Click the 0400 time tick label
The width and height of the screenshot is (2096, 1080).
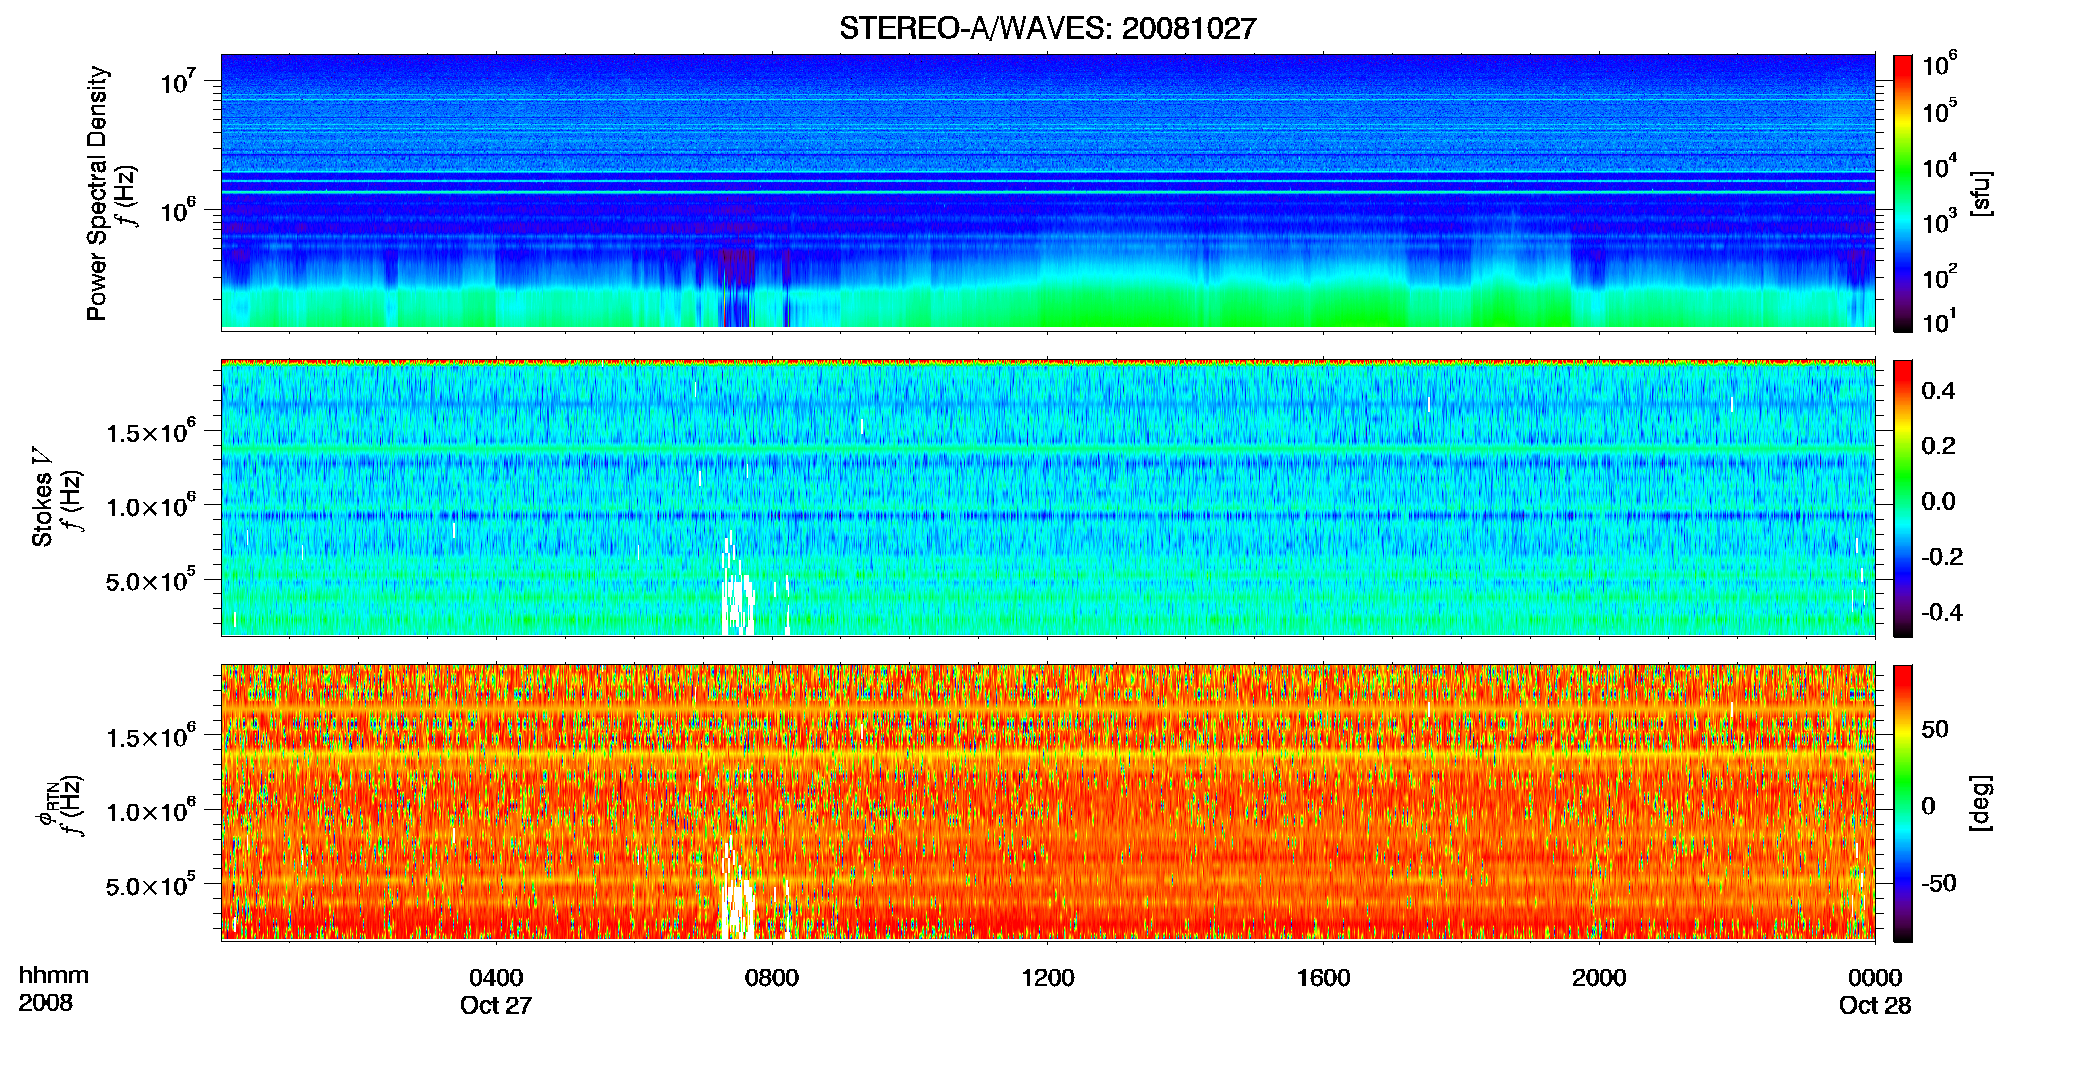click(496, 978)
